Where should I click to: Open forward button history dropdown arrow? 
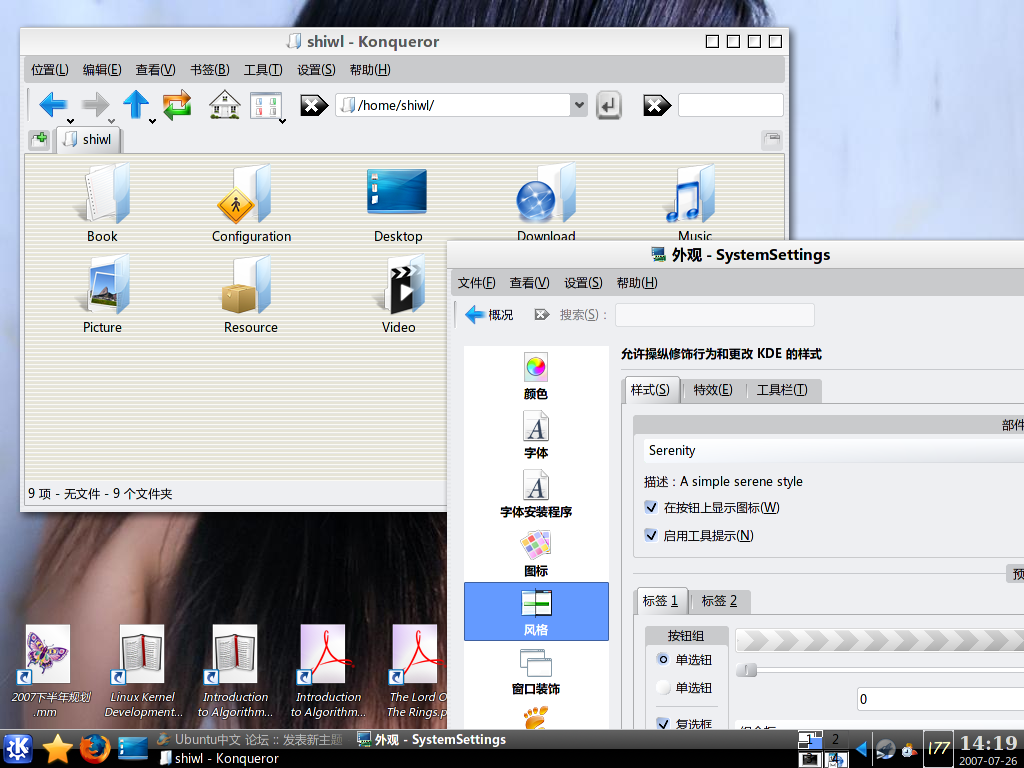tap(112, 121)
